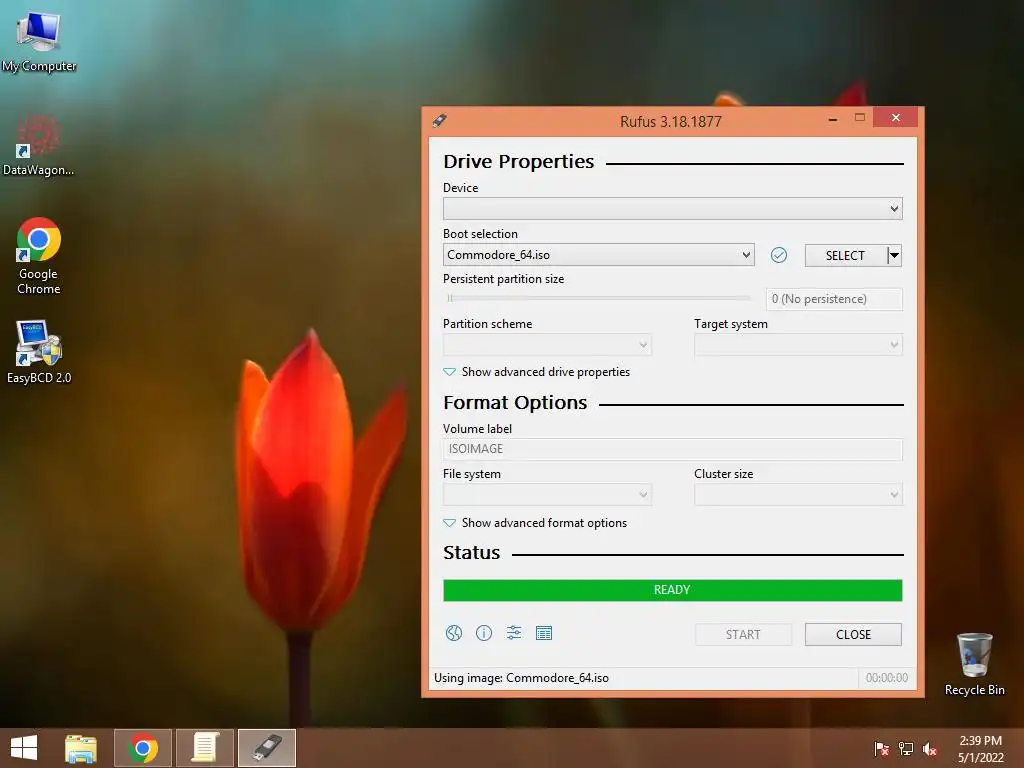Open Rufus language settings globe icon

(x=454, y=633)
